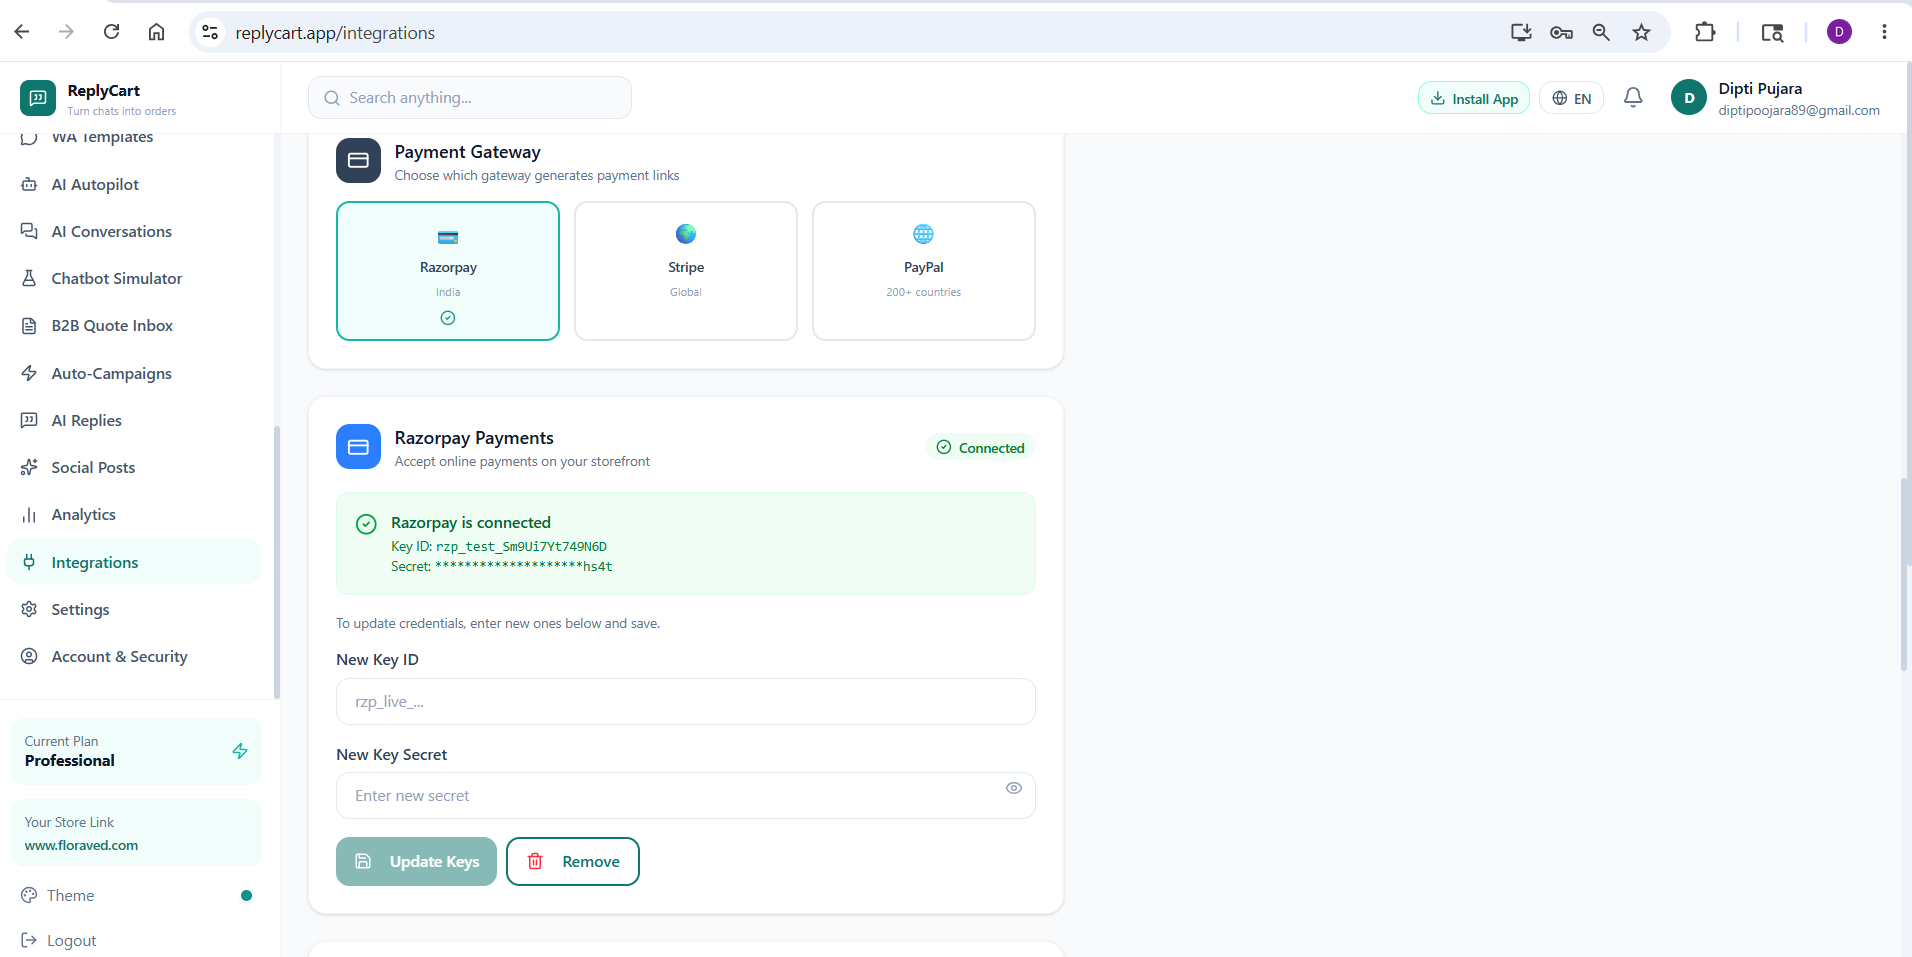Go to the browser home page
Viewport: 1912px width, 957px height.
[157, 32]
